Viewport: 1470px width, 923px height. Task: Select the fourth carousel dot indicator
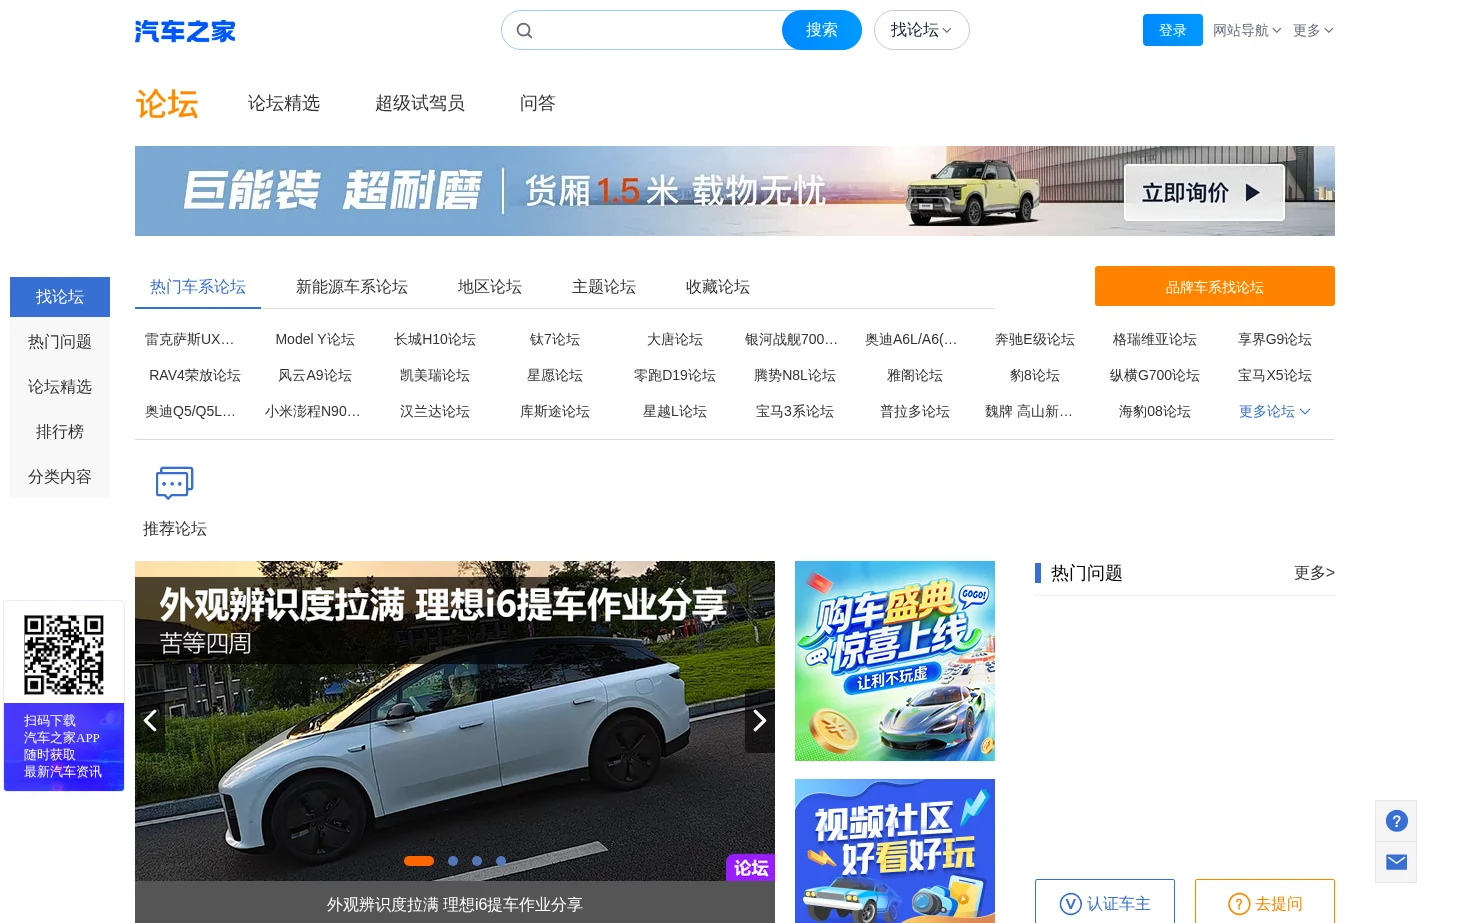pos(501,861)
